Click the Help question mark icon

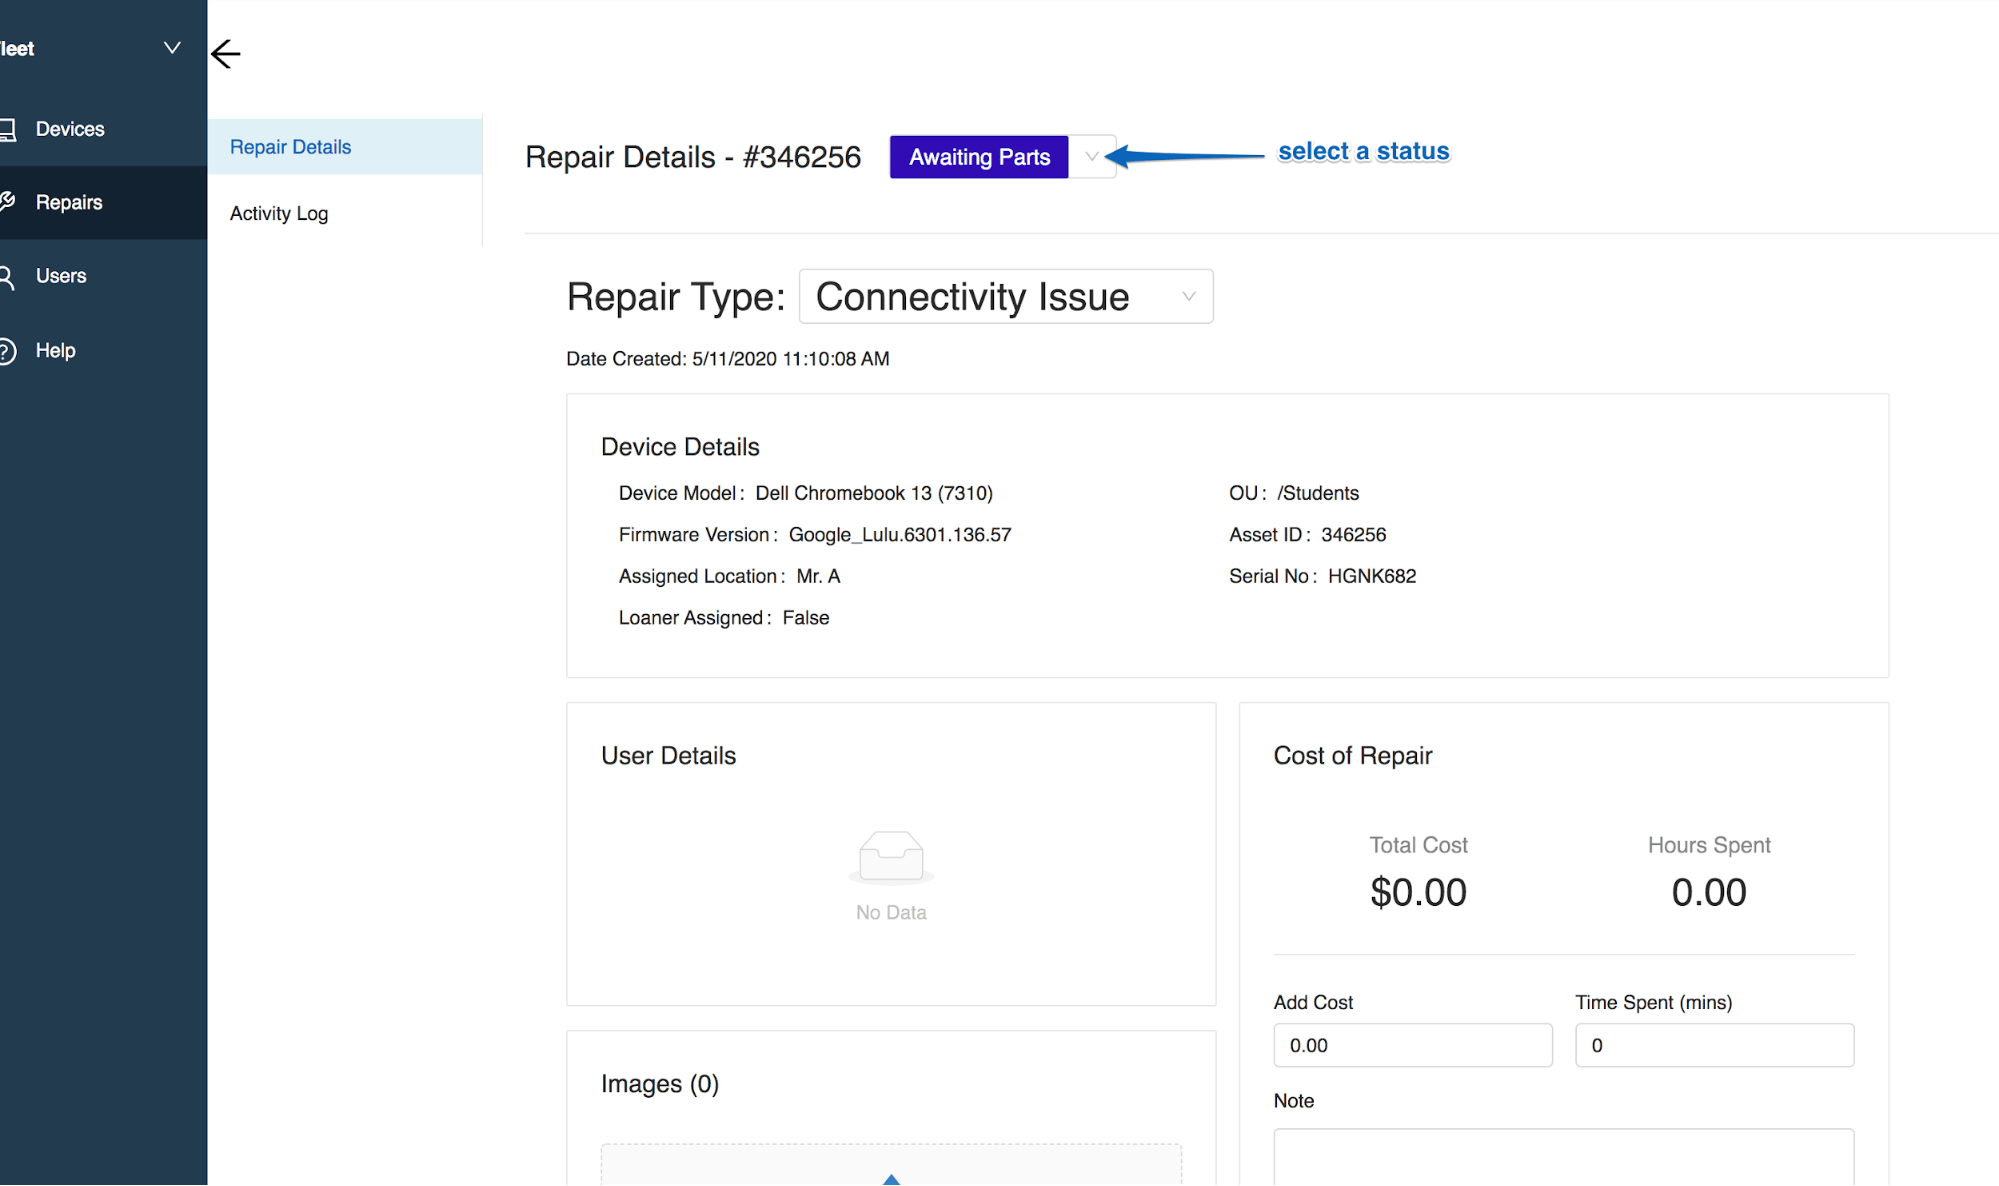coord(7,351)
